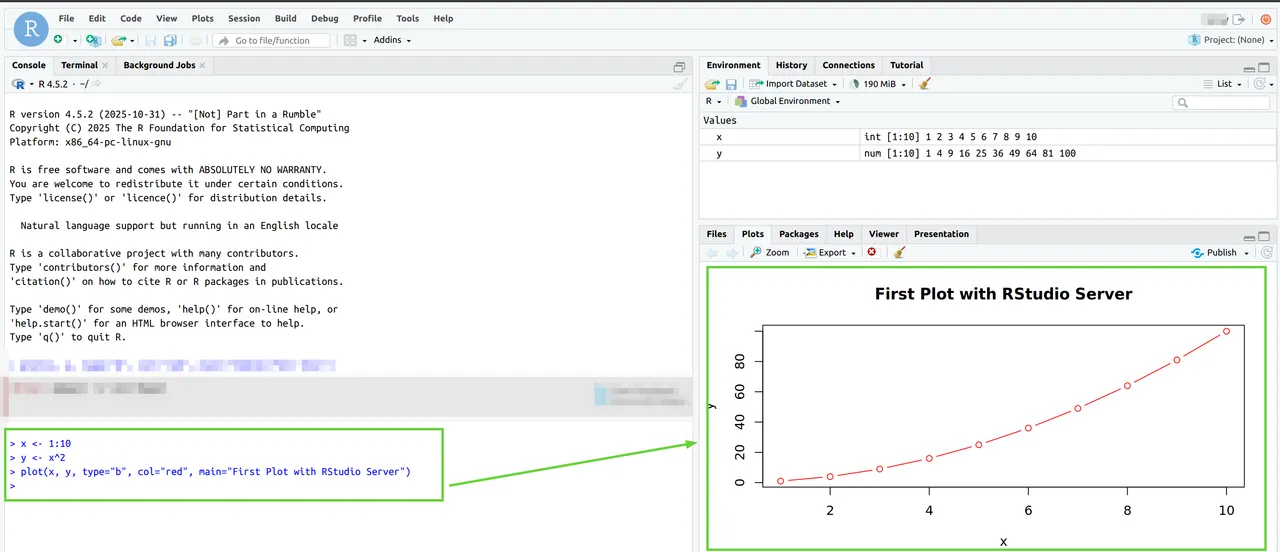Click the Zoom plot button
This screenshot has width=1280, height=552.
(x=770, y=253)
